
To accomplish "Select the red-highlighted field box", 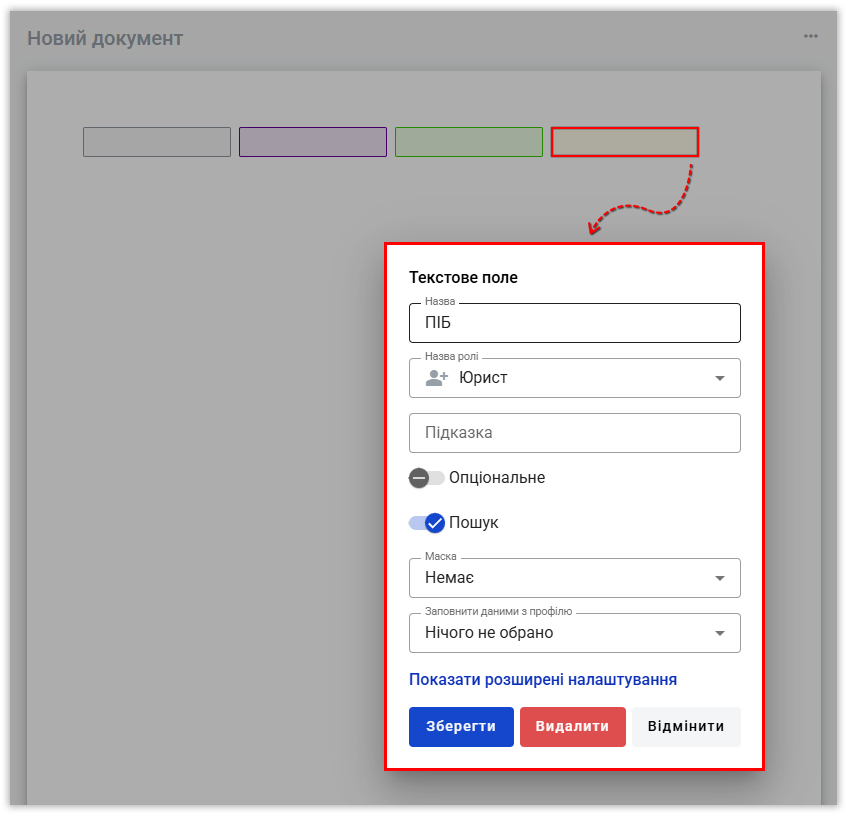I will tap(625, 142).
